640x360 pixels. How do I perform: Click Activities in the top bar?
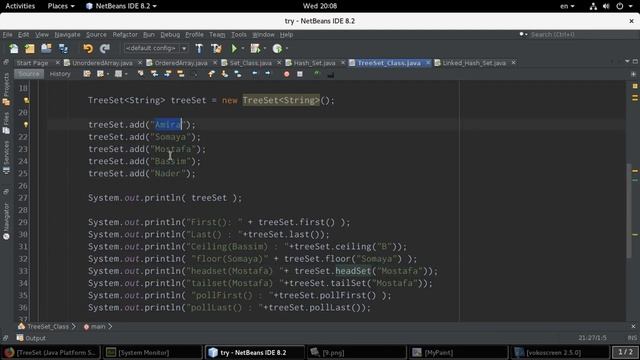pos(20,6)
